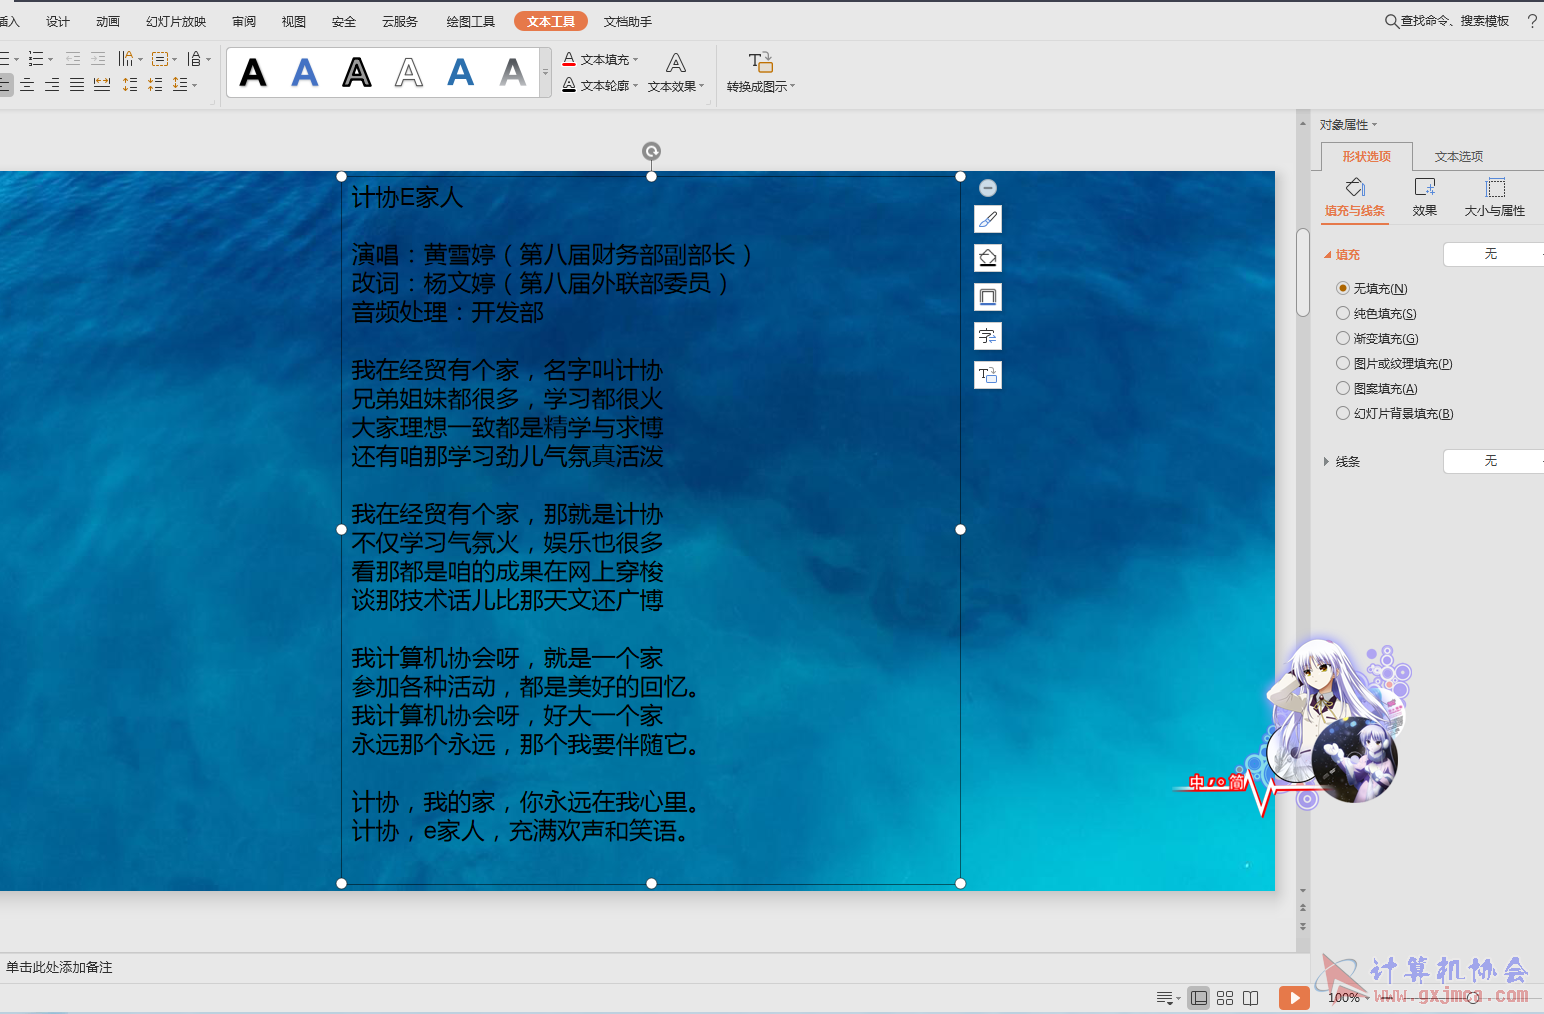This screenshot has width=1544, height=1014.
Task: Click the vertical scrollbar of slide area
Action: pyautogui.click(x=1303, y=272)
